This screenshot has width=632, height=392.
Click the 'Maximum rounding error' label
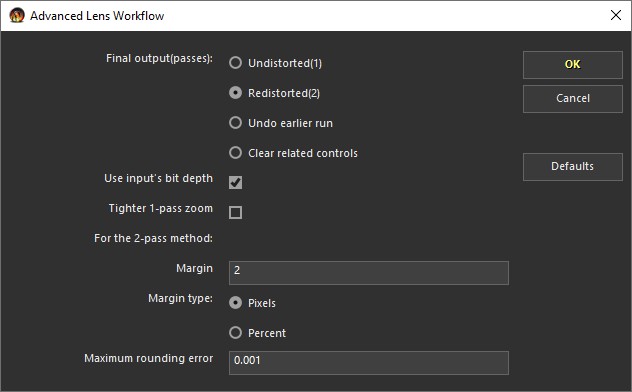[x=148, y=358]
